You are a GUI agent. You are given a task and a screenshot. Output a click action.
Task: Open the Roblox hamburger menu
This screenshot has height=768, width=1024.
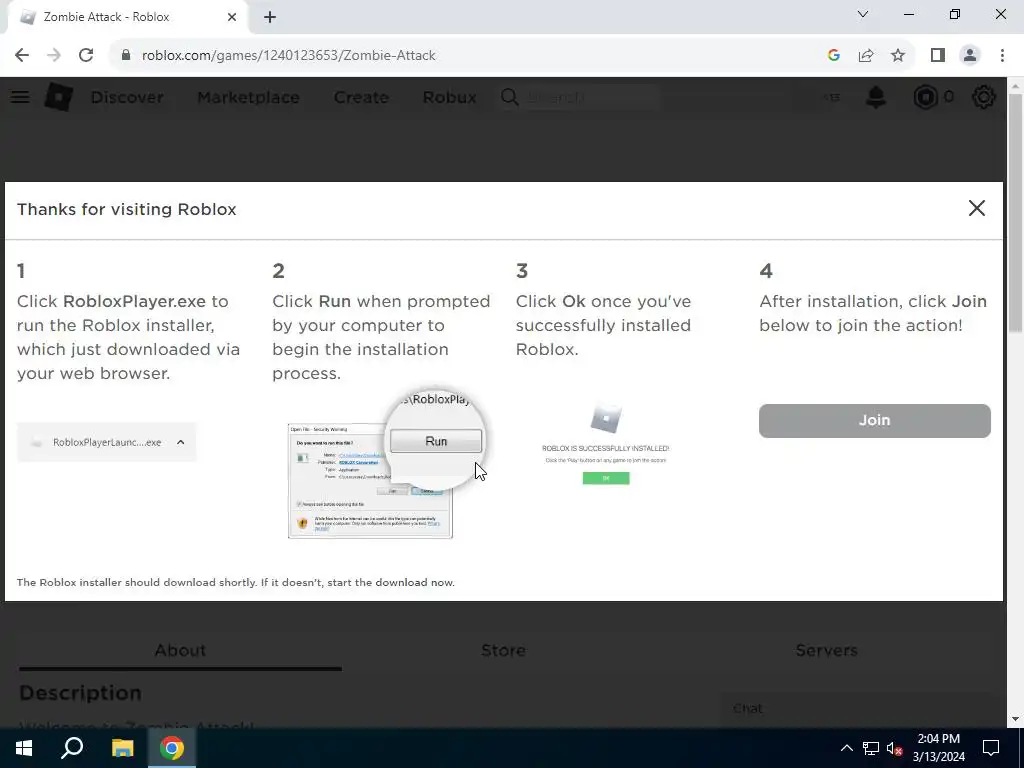(x=20, y=97)
